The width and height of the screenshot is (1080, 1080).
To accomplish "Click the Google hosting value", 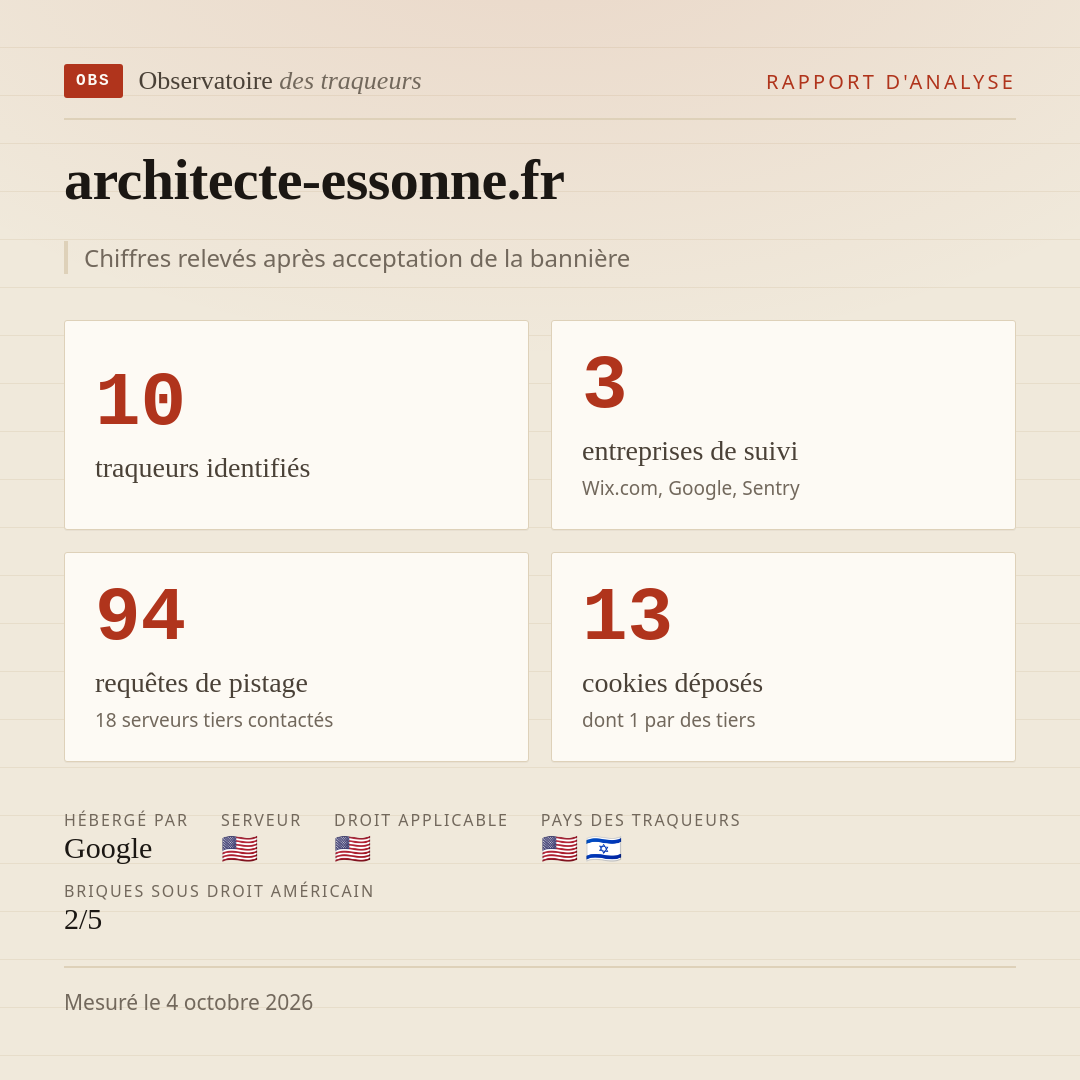I will (108, 849).
